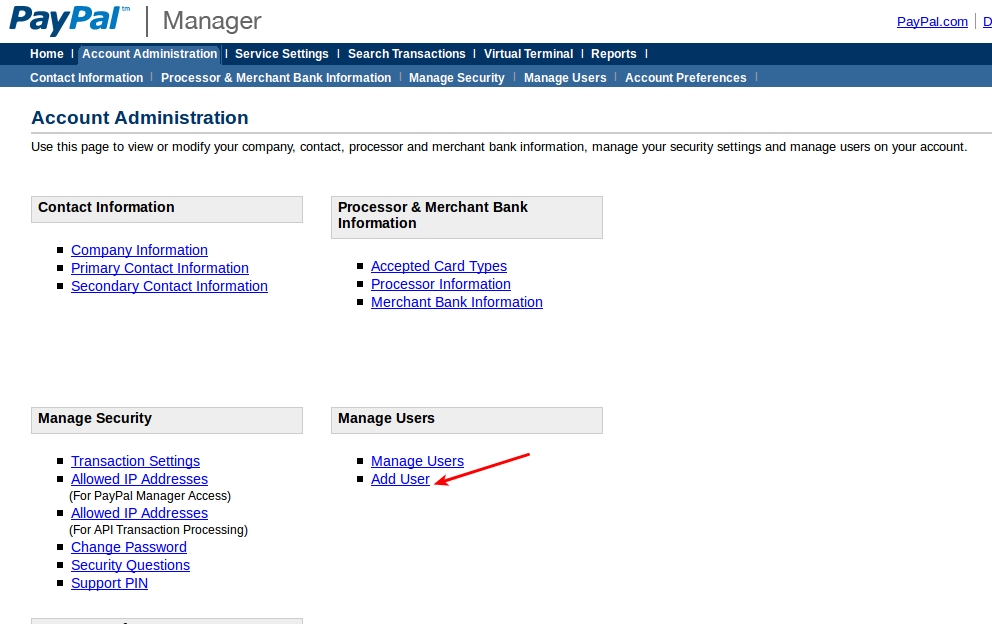View the Accepted Card Types link
This screenshot has height=624, width=992.
438,266
